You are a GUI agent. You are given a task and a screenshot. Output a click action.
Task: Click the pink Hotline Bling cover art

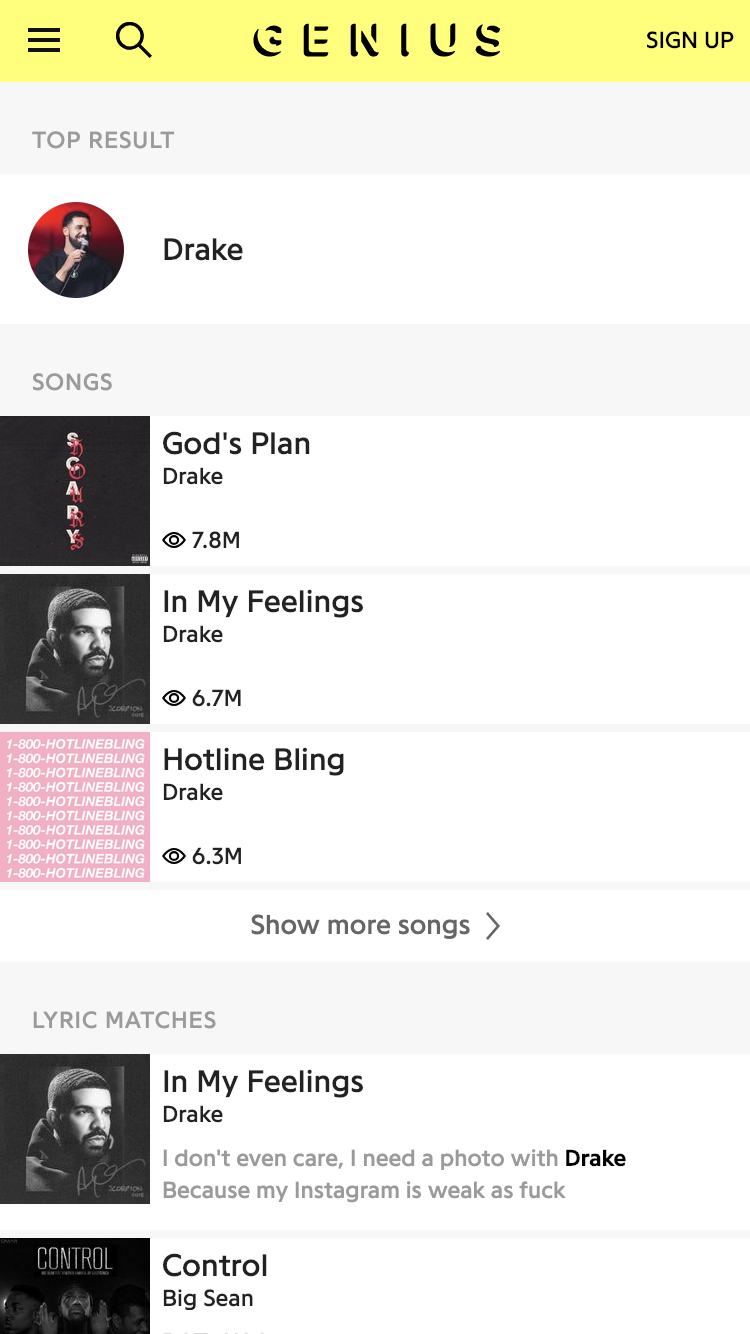[75, 807]
